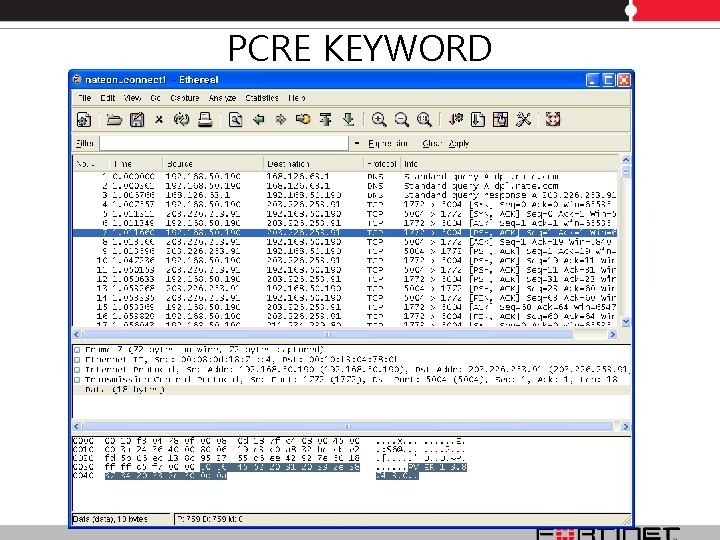Sort by the Destination column header

[313, 163]
